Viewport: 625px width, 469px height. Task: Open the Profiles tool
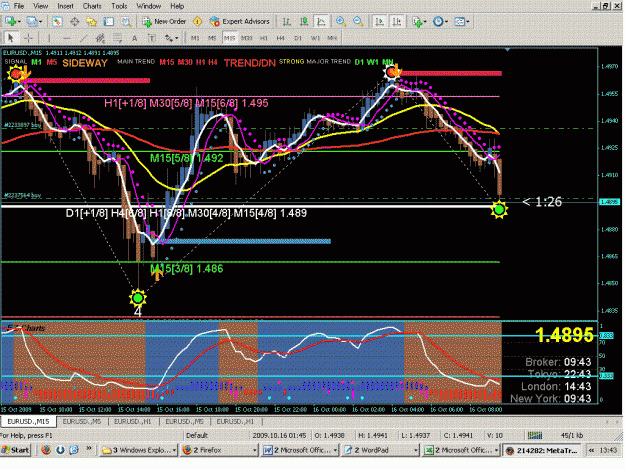tap(31, 22)
